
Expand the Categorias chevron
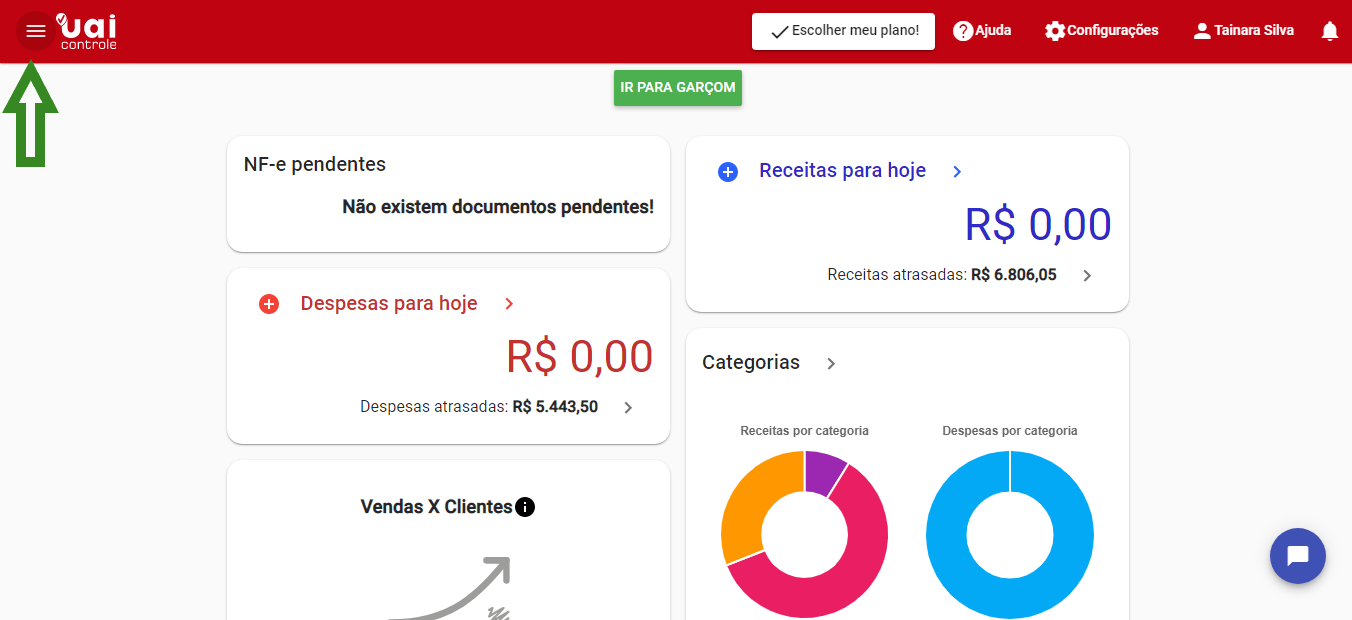831,363
